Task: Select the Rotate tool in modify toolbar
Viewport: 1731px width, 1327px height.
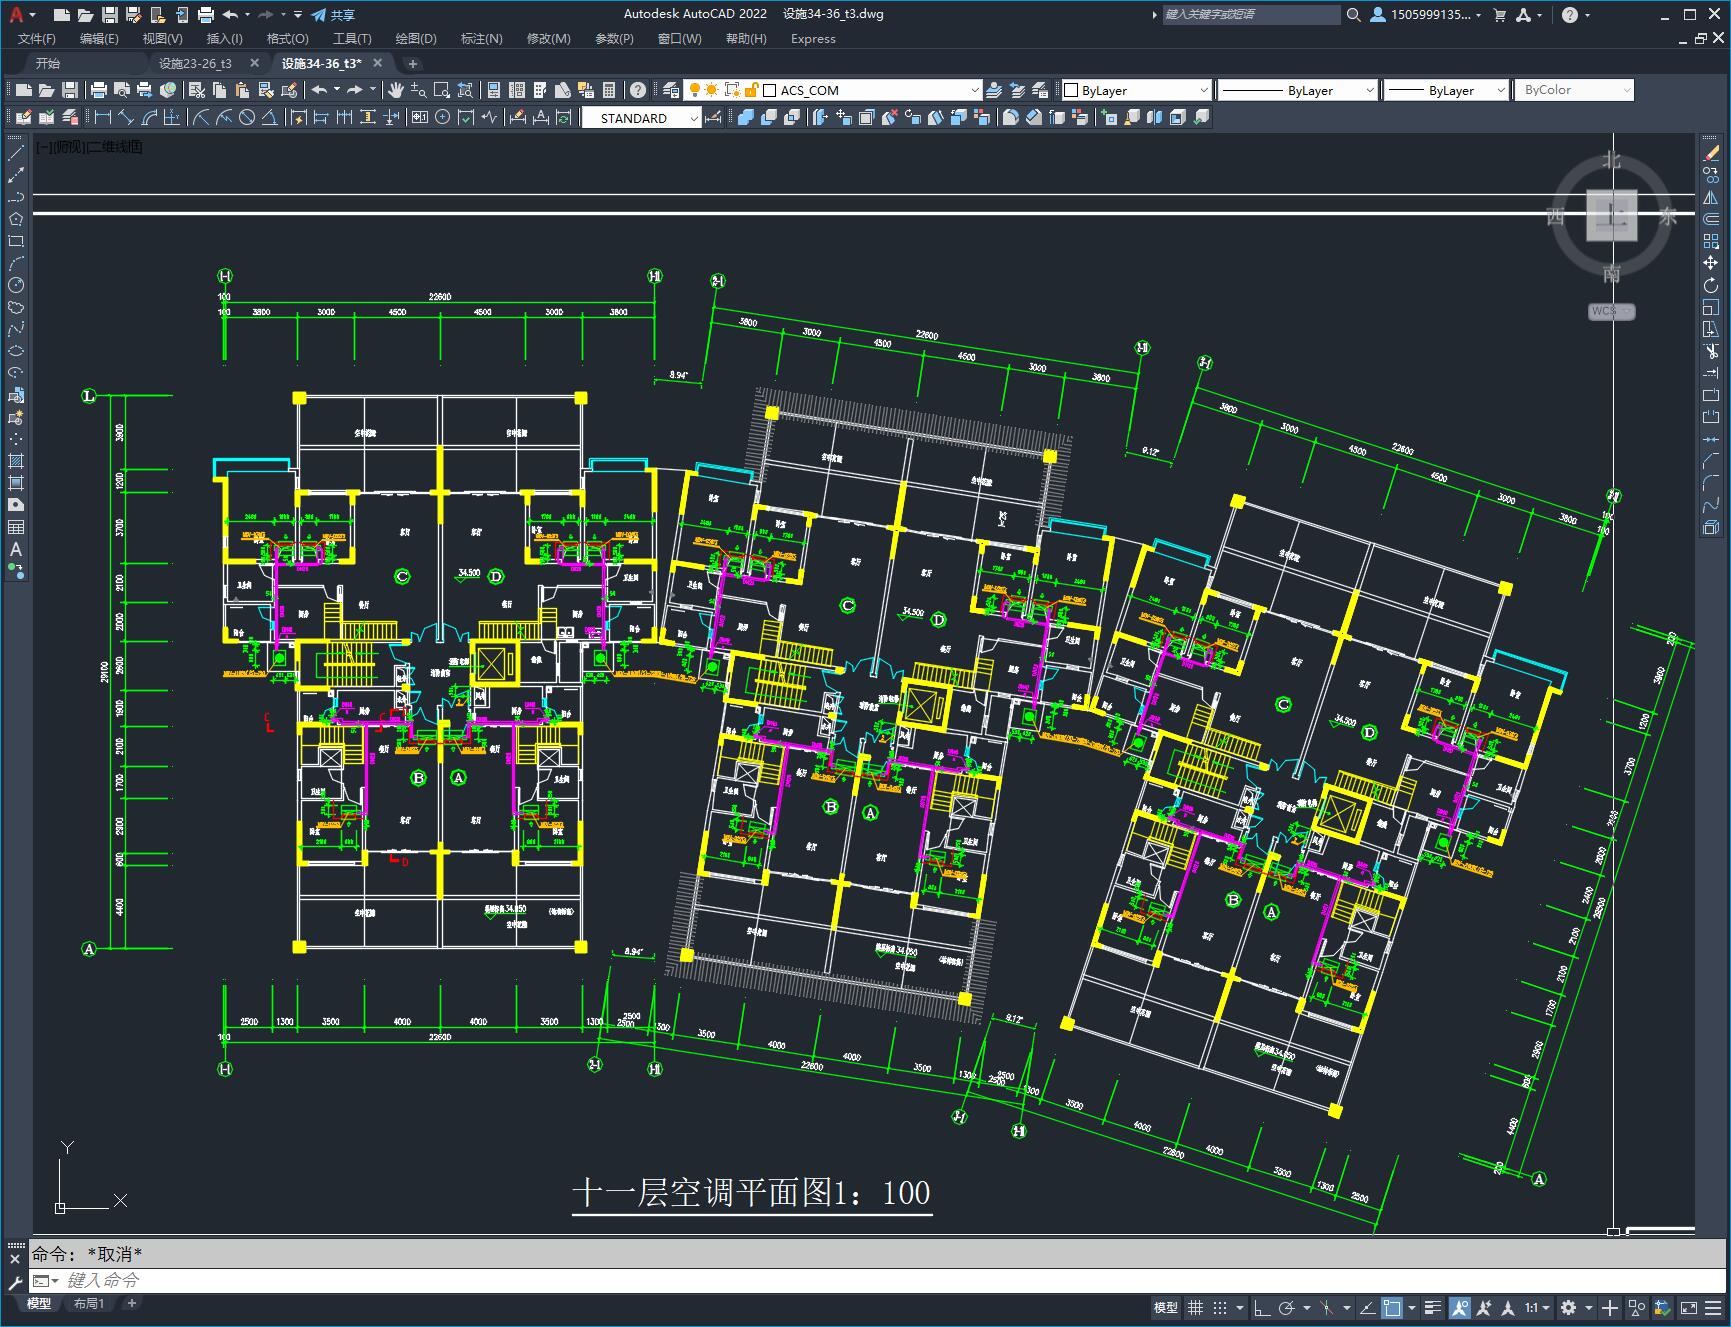Action: point(1711,285)
